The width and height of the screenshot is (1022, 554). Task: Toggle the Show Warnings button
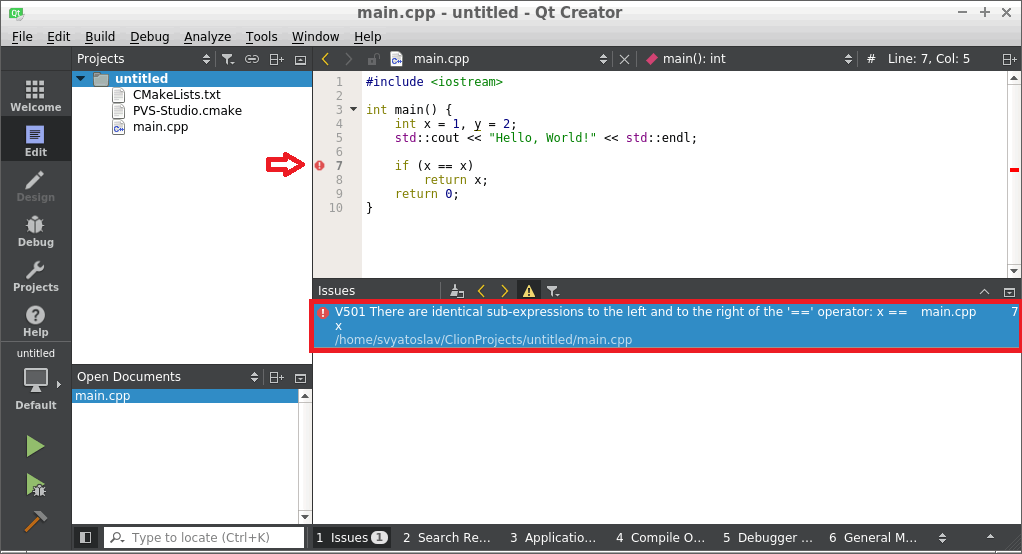pos(529,291)
